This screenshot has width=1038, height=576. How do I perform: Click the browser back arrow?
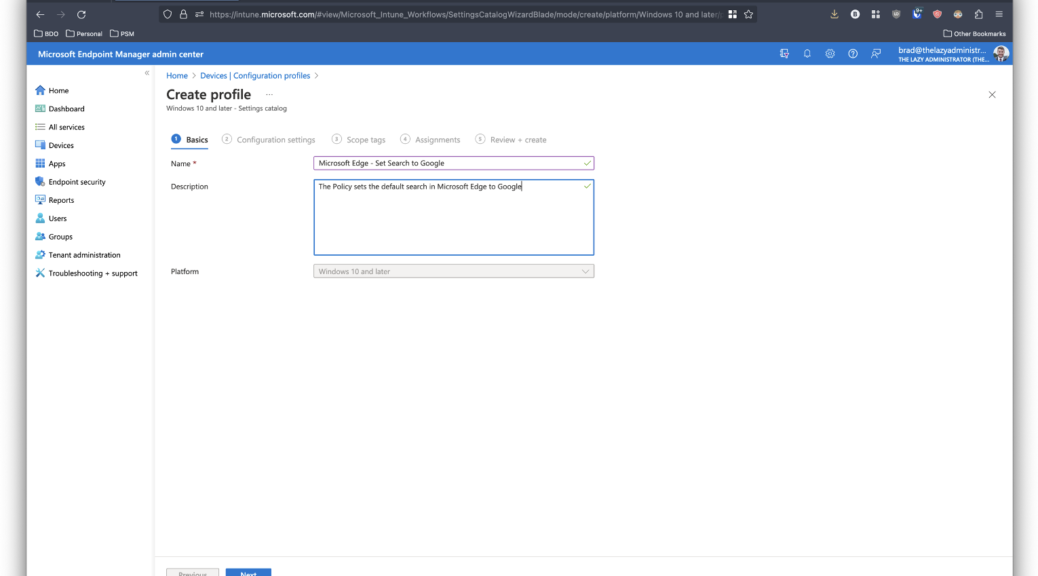(x=40, y=14)
